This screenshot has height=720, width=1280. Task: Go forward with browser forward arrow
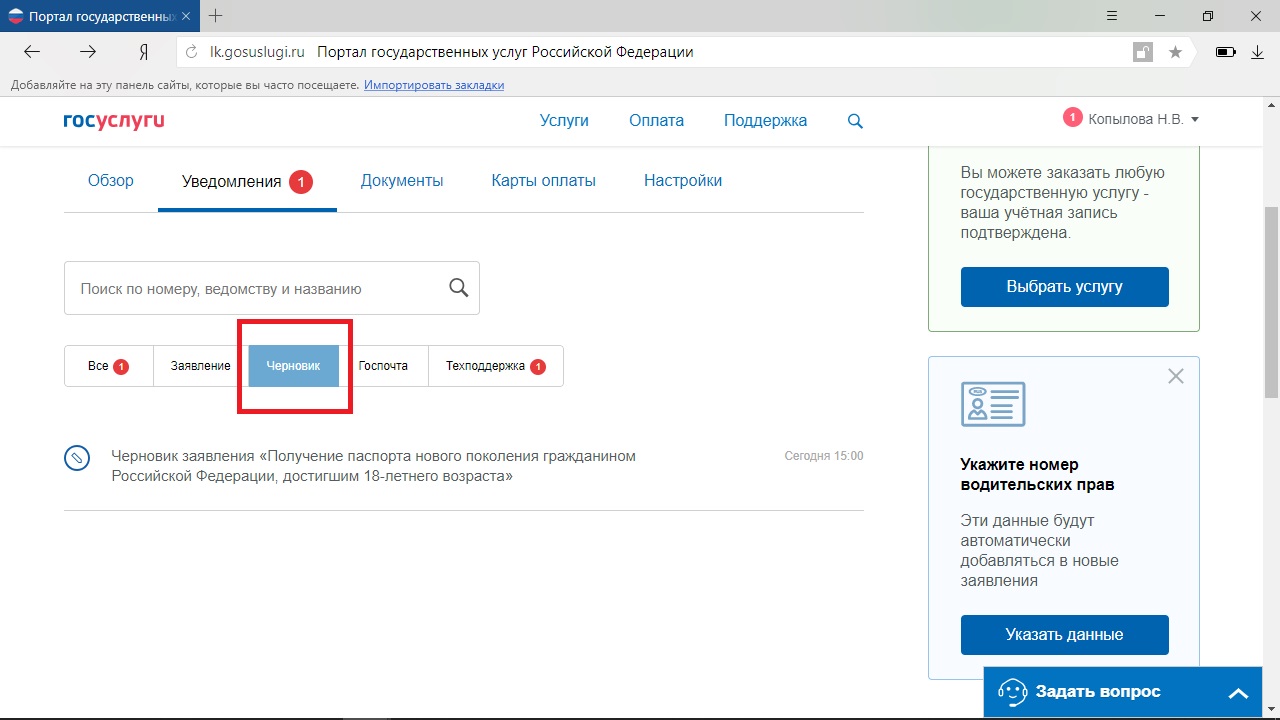(89, 52)
